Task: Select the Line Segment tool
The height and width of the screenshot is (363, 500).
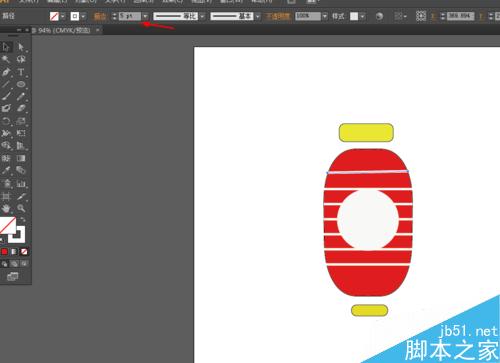Action: (x=6, y=84)
